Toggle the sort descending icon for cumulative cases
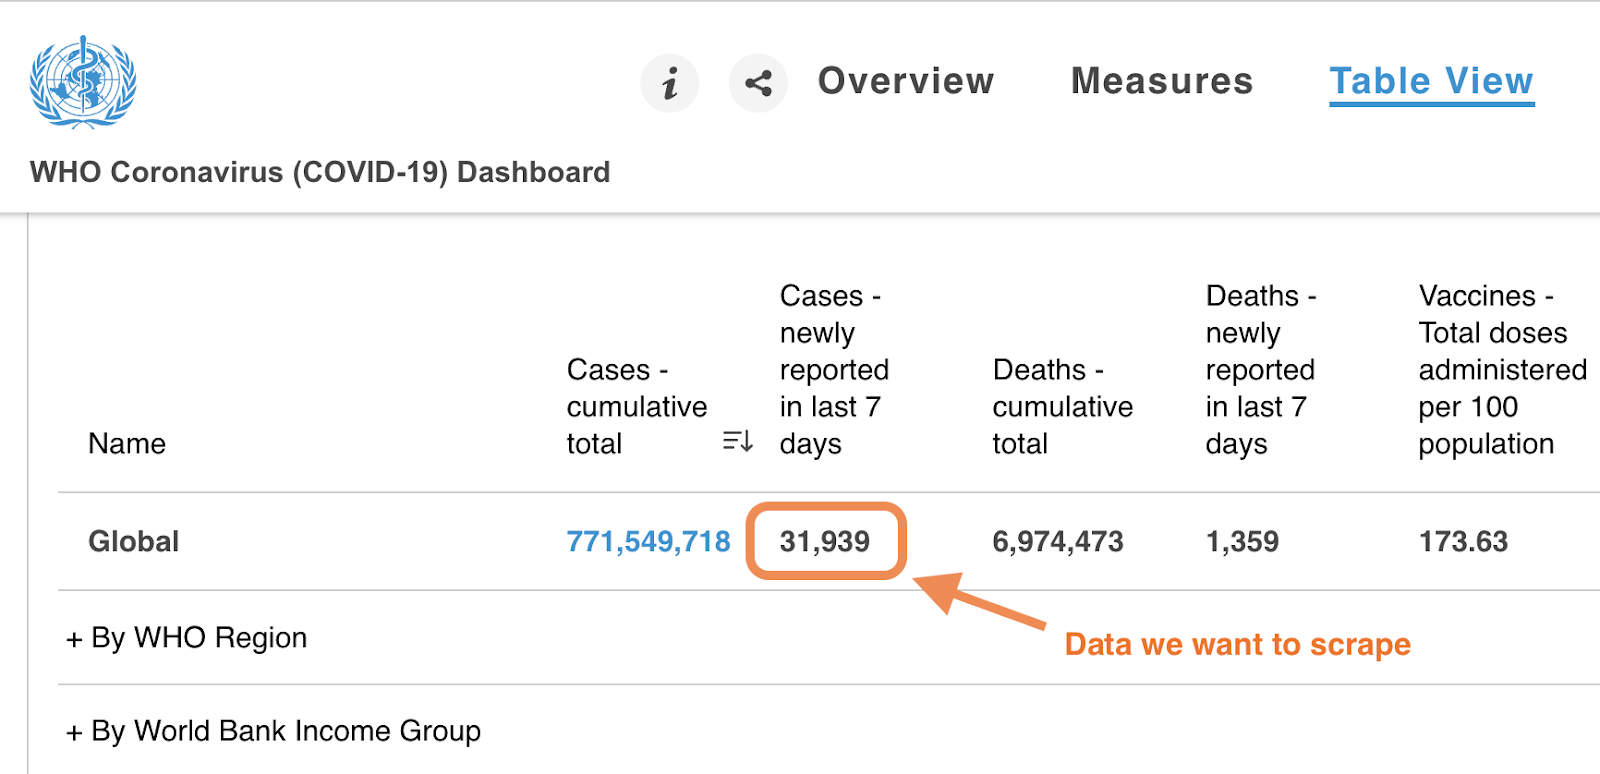1600x774 pixels. click(737, 441)
